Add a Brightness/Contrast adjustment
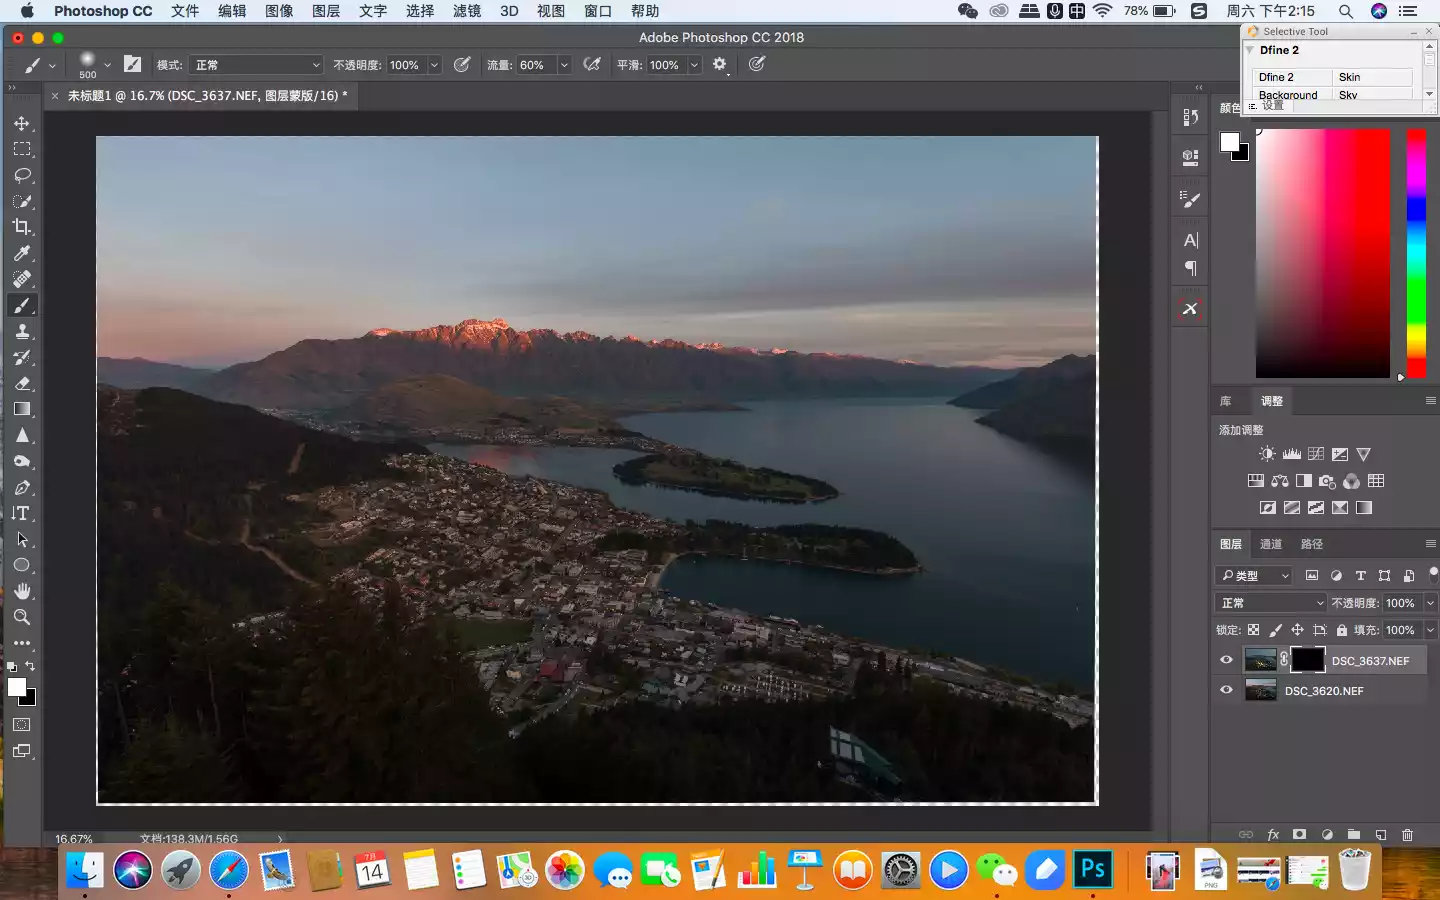Screen dimensions: 1440x900 click(1267, 454)
